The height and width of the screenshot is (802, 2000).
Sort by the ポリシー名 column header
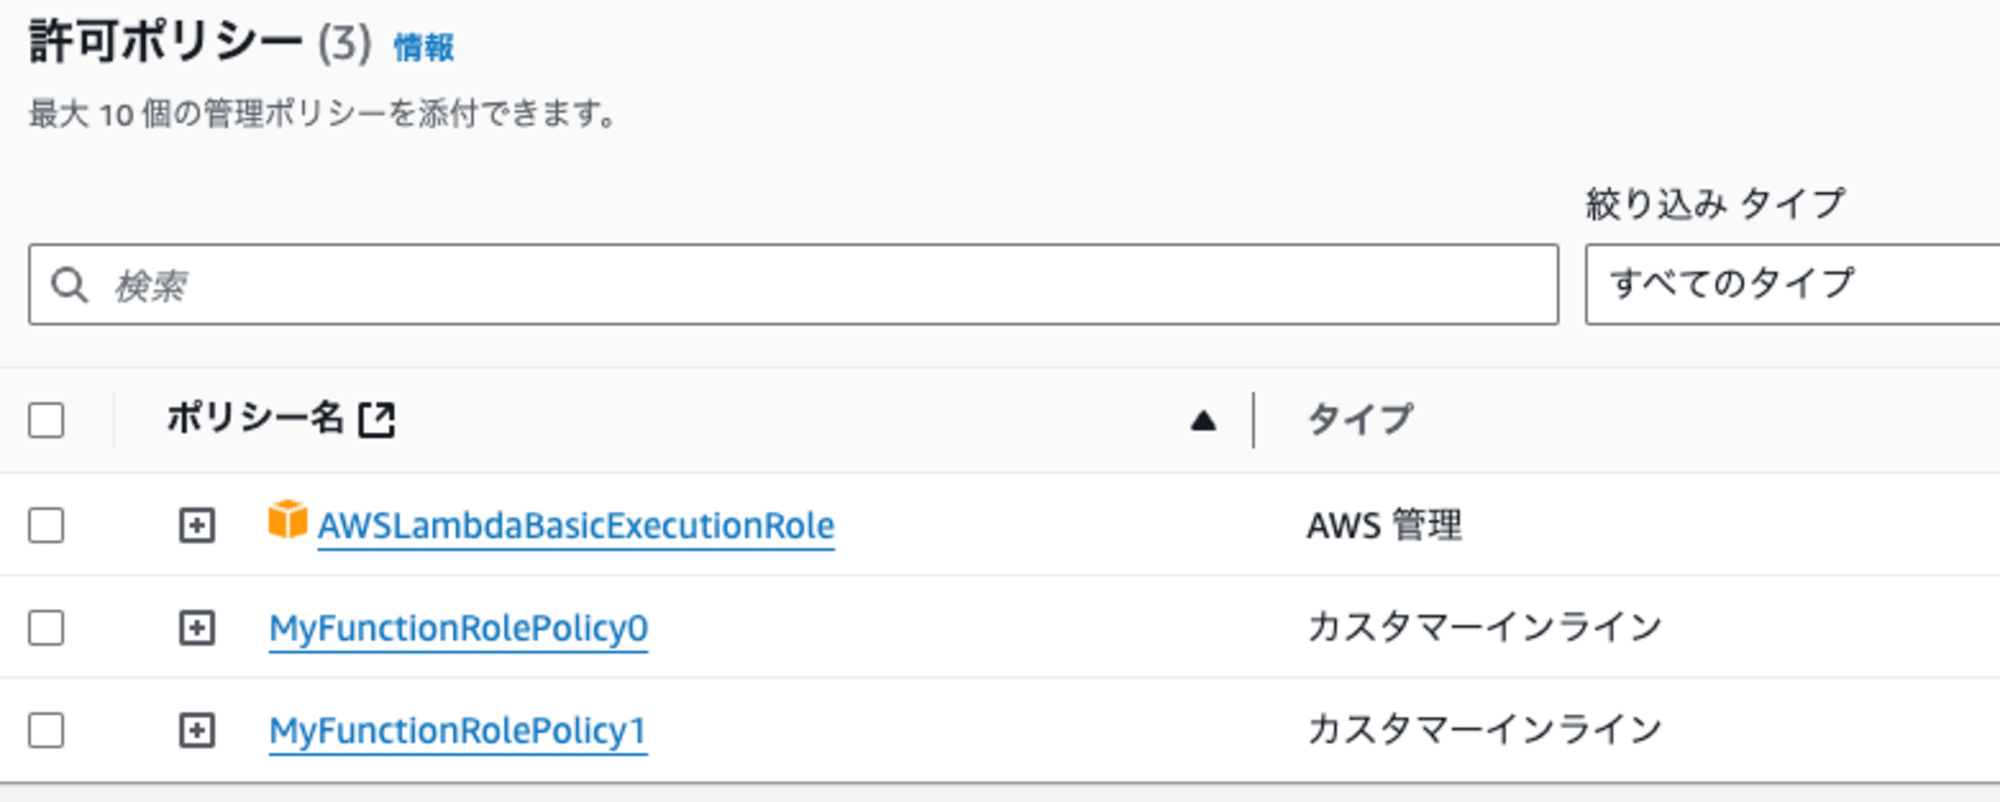tap(255, 418)
